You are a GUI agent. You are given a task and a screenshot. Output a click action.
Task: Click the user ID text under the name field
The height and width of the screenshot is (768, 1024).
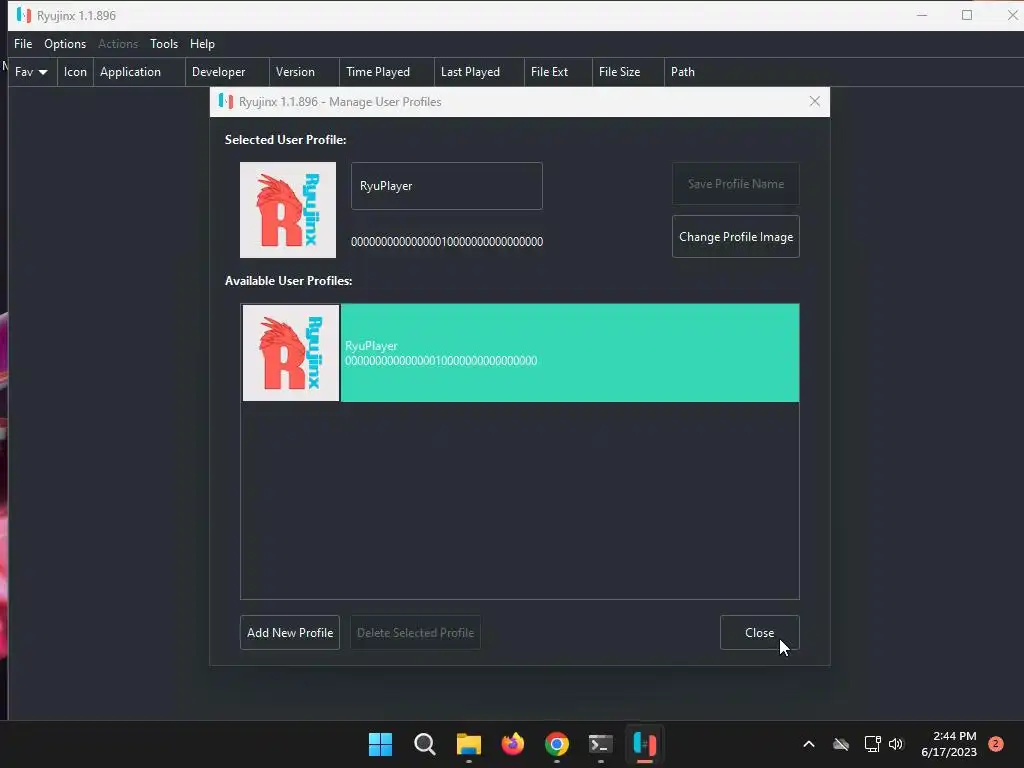point(447,242)
